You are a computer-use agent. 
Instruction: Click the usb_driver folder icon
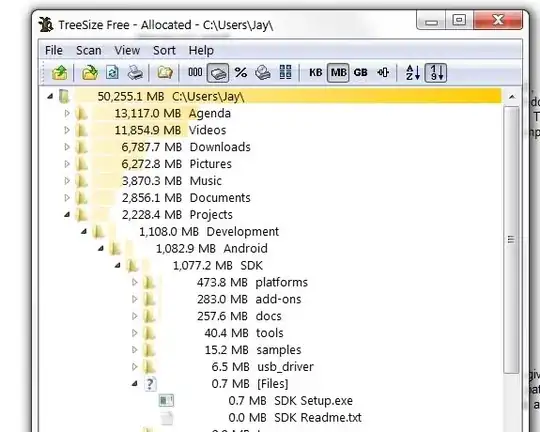coord(149,367)
